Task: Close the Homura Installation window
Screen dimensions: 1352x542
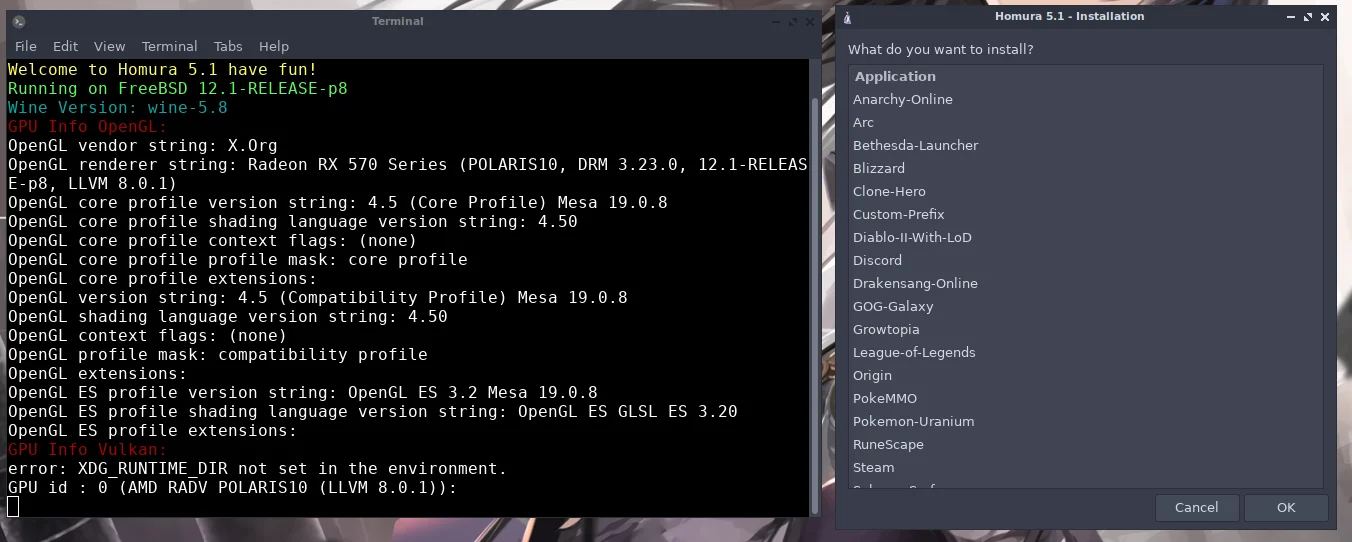Action: pyautogui.click(x=1326, y=17)
